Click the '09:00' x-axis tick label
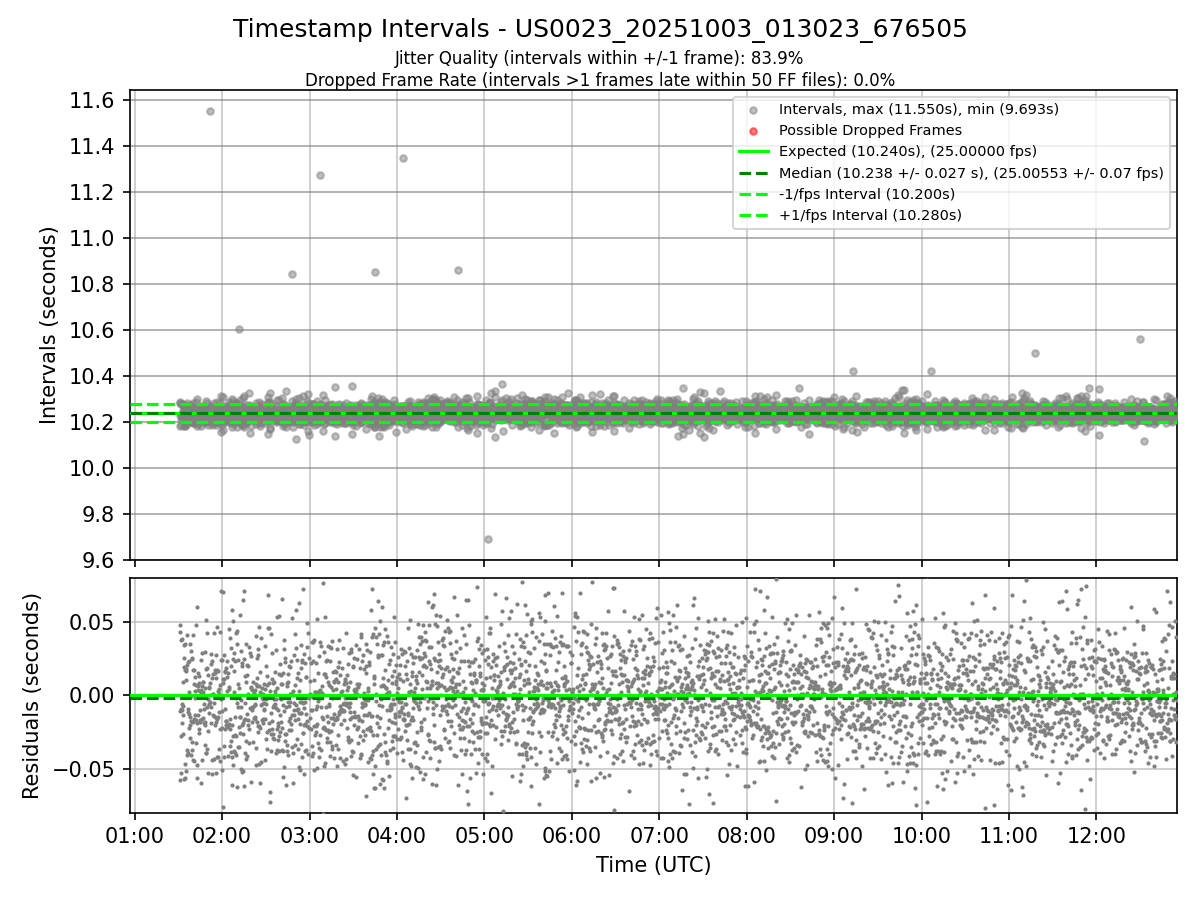The image size is (1200, 900). (x=834, y=834)
